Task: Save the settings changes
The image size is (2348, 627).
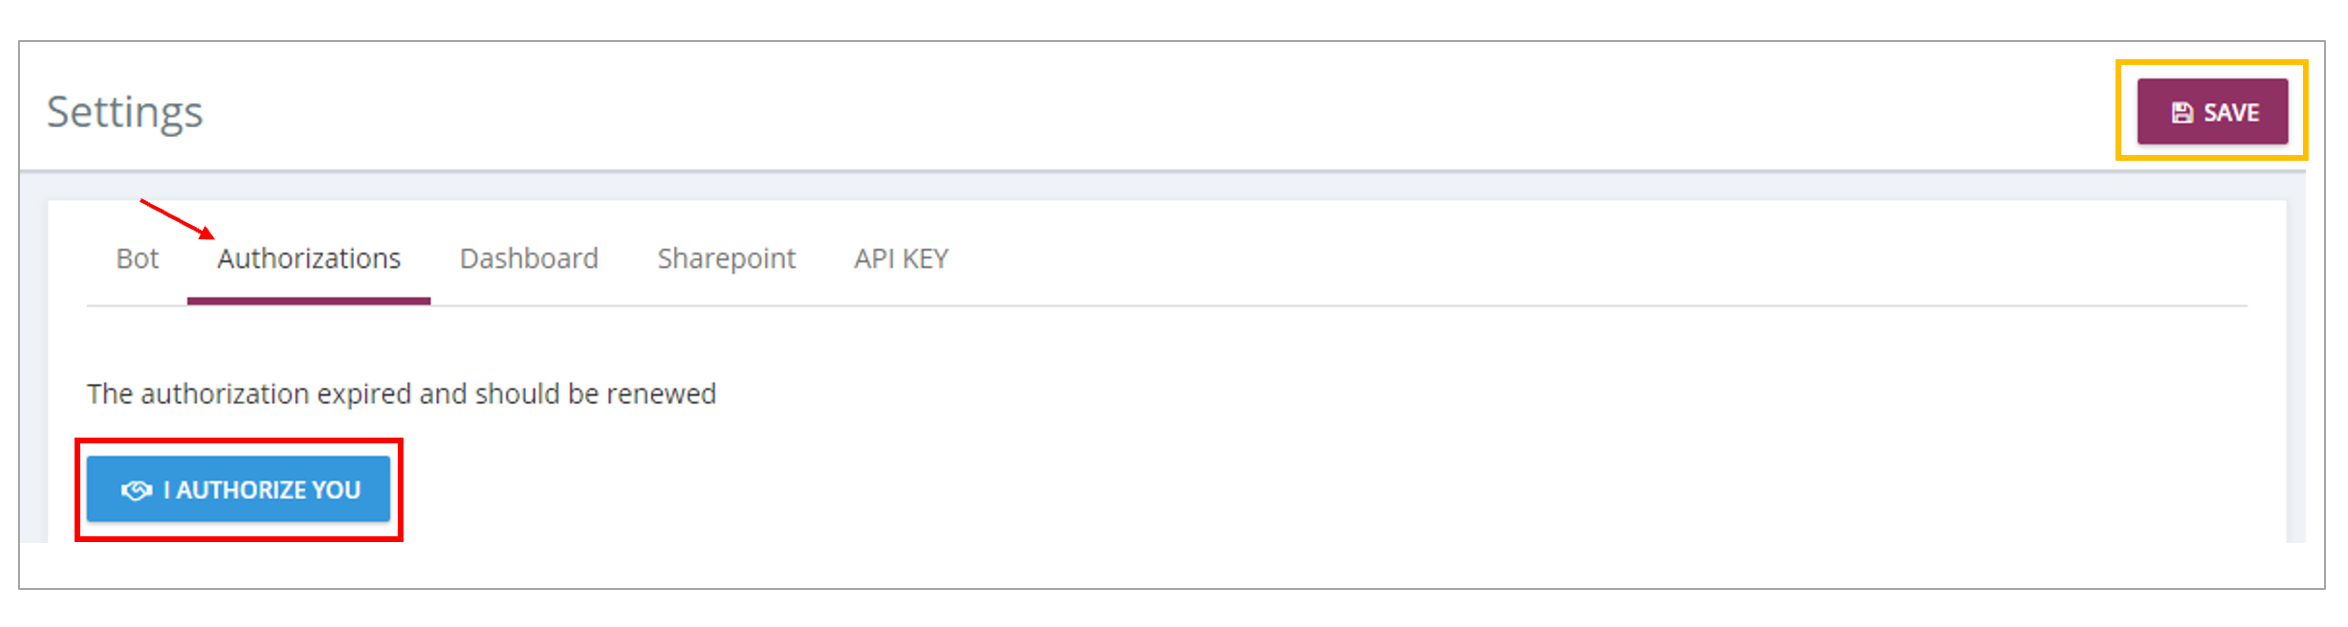Action: click(x=2212, y=112)
